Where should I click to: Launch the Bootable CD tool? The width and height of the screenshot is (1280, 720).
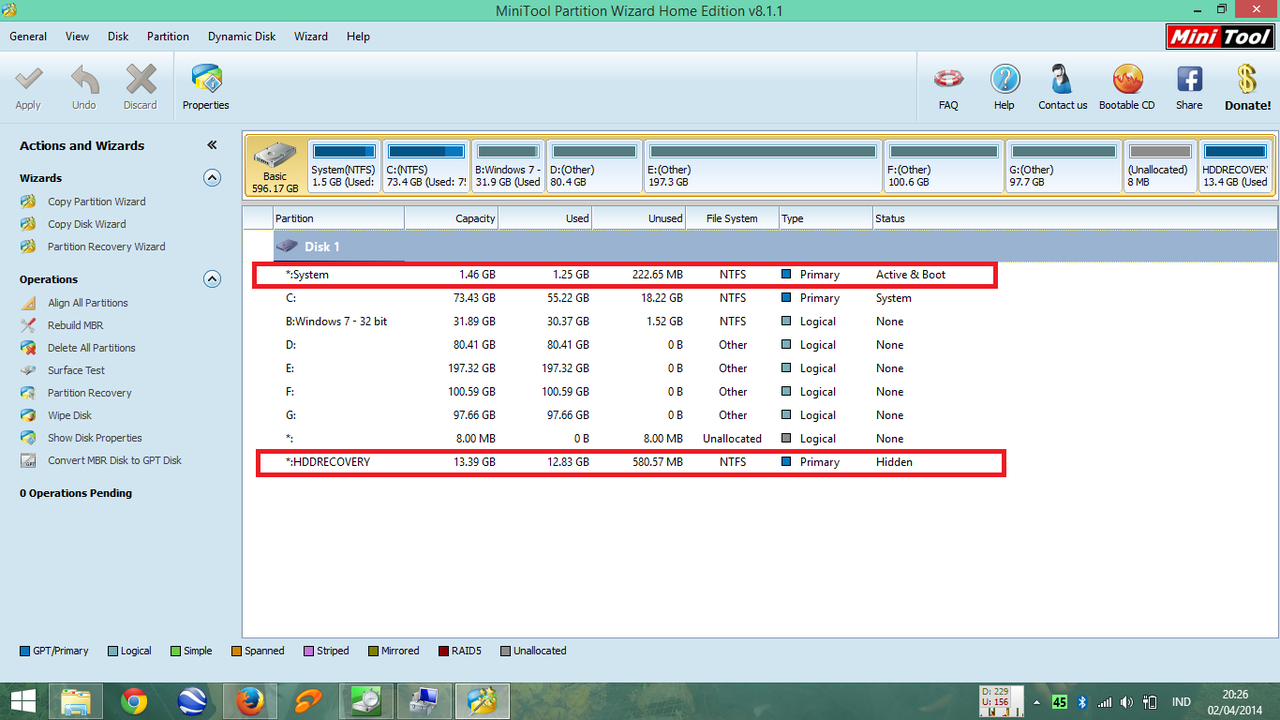click(1127, 88)
